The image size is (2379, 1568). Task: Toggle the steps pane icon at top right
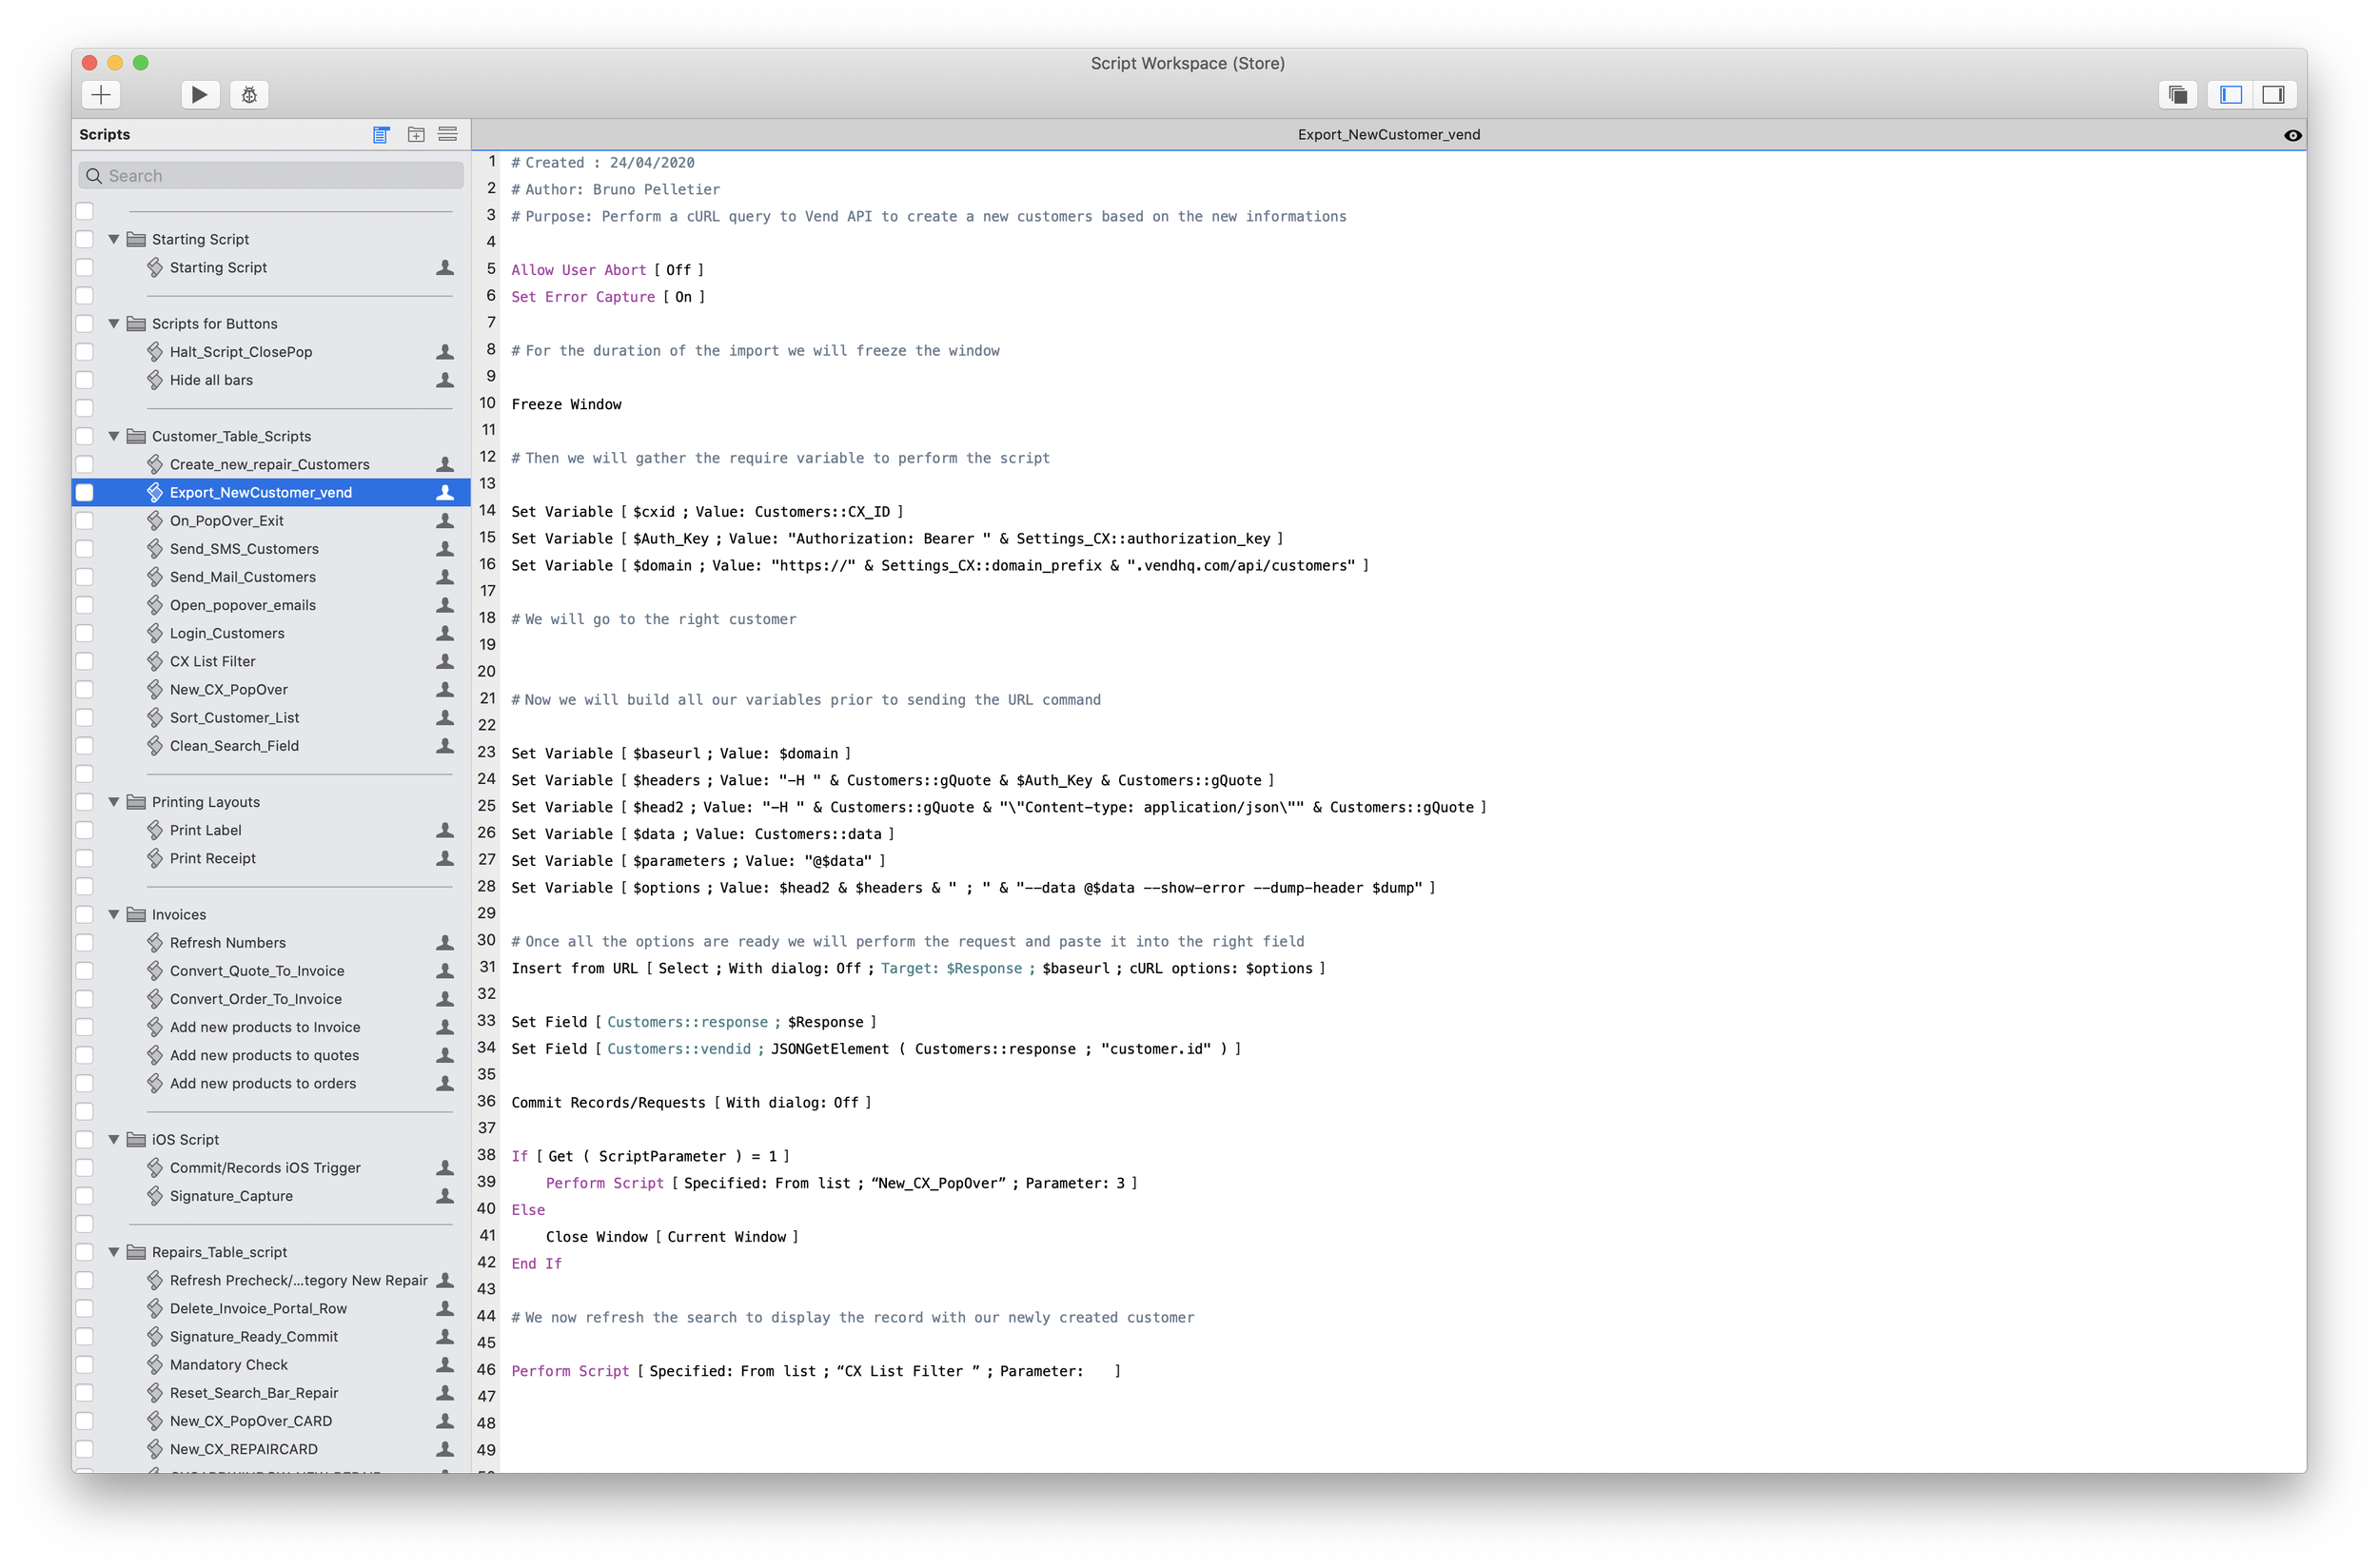2273,94
